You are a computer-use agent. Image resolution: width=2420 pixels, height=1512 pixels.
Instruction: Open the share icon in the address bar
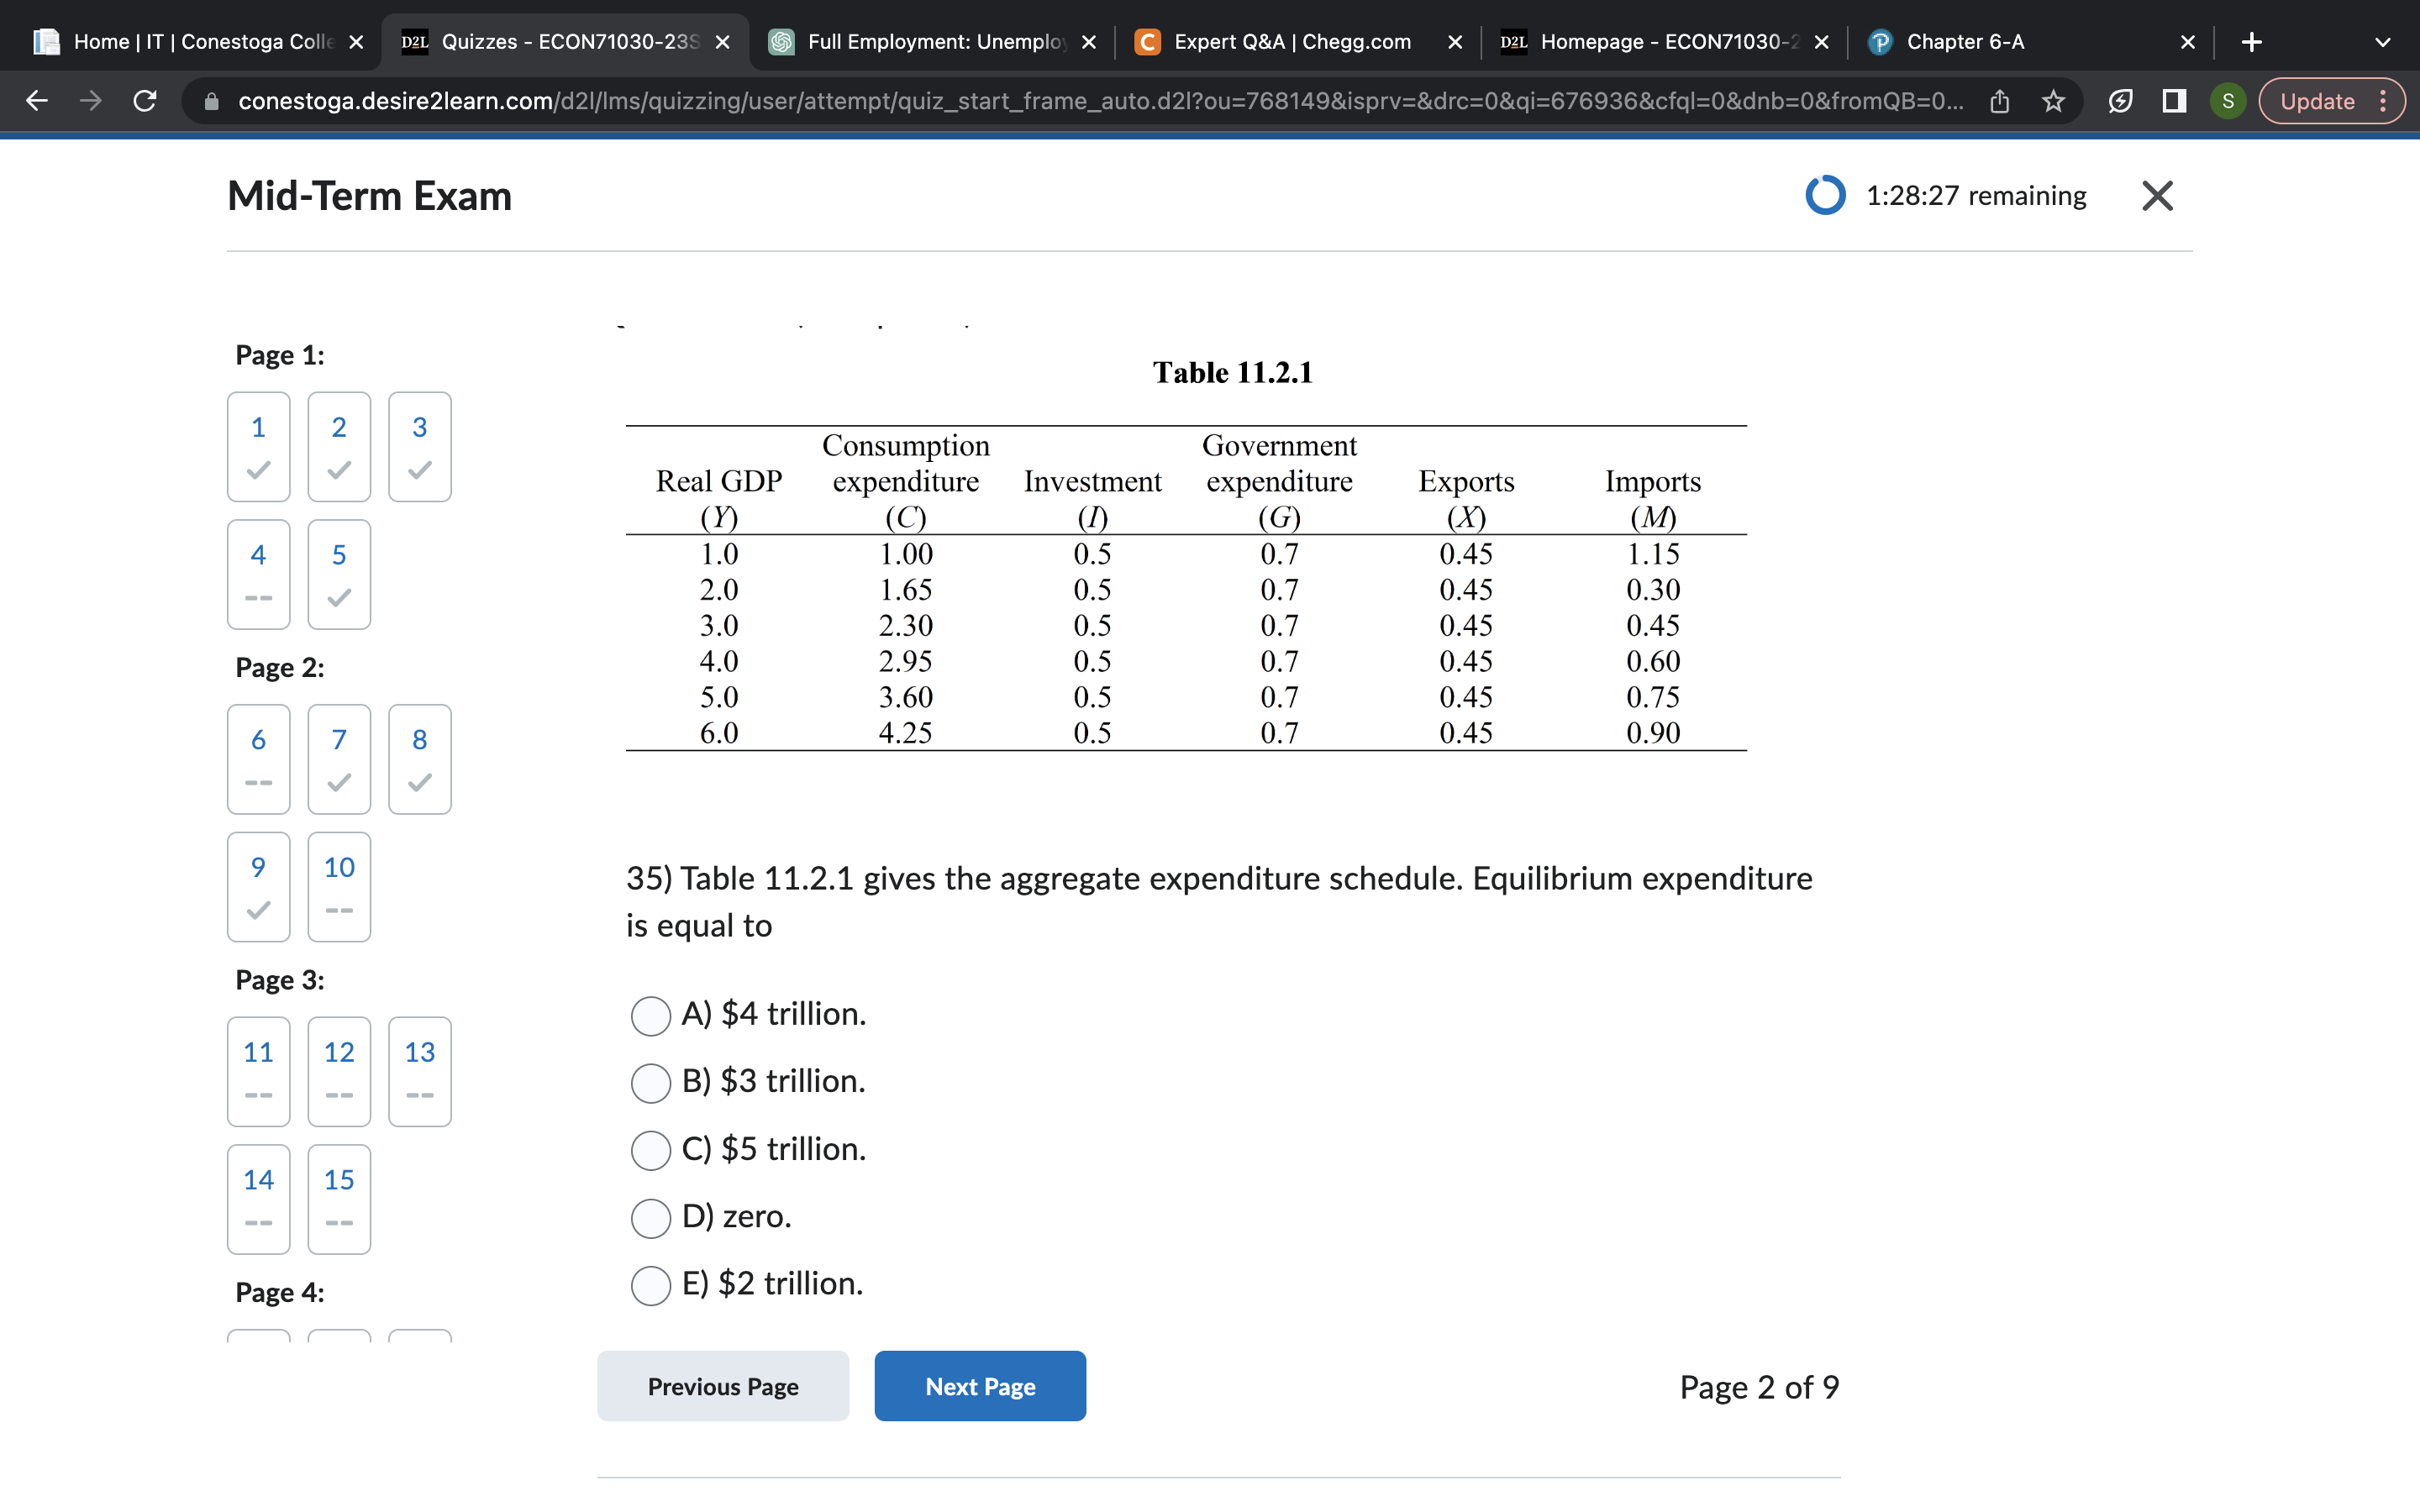1998,100
